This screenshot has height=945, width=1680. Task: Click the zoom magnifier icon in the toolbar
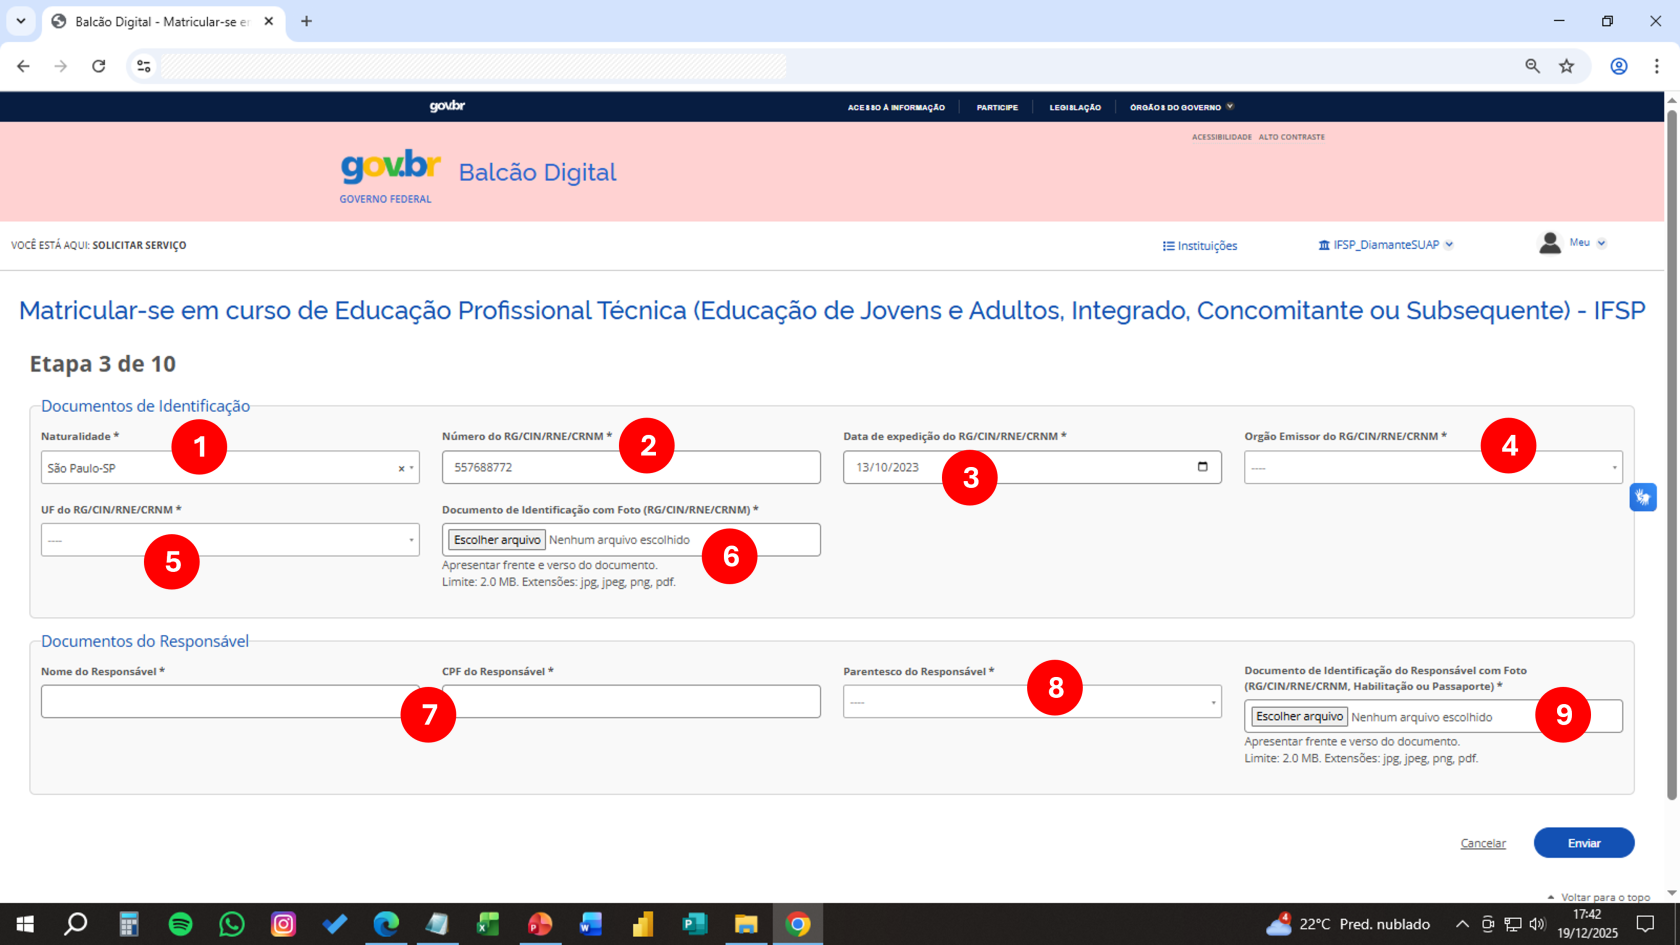pyautogui.click(x=1532, y=66)
